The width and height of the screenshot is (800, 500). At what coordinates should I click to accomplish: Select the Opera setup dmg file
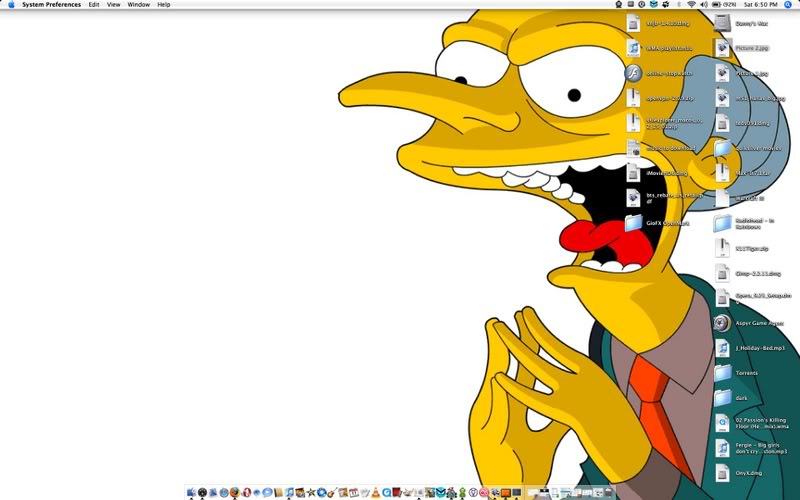(x=722, y=298)
